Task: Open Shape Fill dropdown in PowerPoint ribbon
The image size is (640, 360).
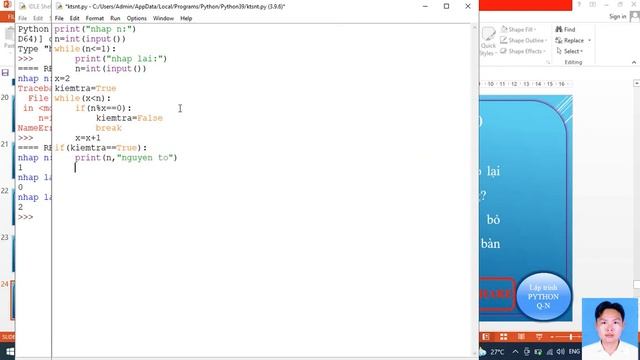Action: click(x=518, y=29)
